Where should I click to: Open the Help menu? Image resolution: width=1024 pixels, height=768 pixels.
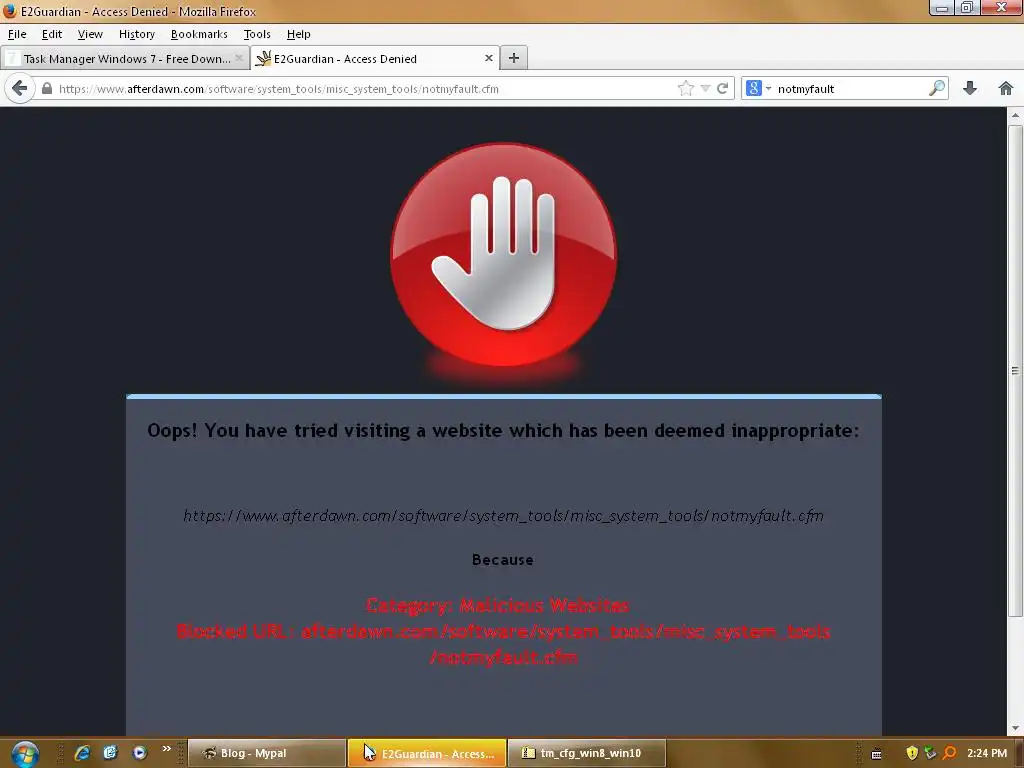pyautogui.click(x=298, y=34)
